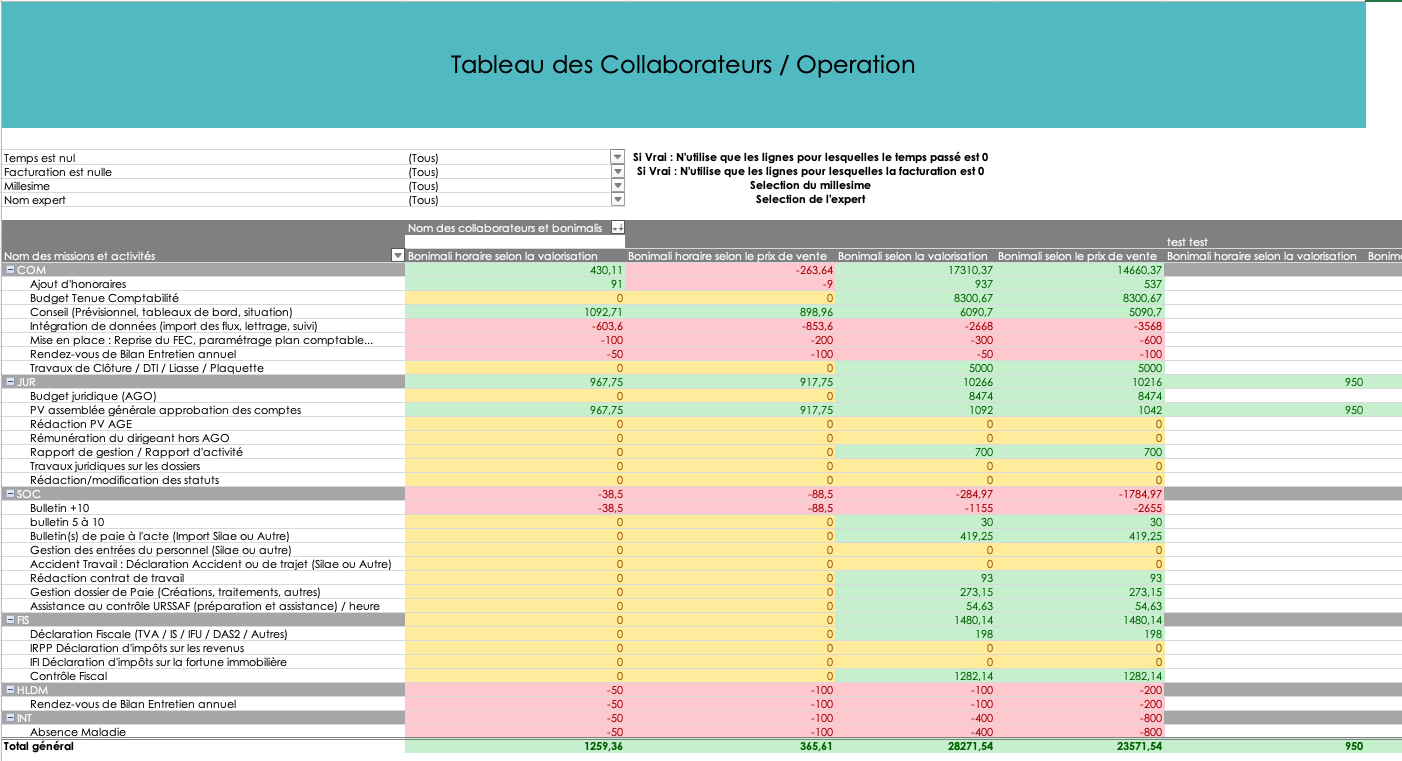The height and width of the screenshot is (761, 1402).
Task: Collapse the INT group with its minus icon
Action: point(10,717)
